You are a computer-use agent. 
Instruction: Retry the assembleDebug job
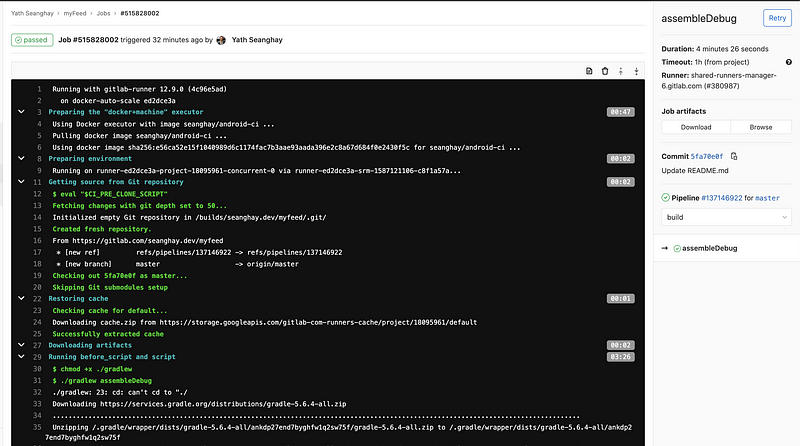pyautogui.click(x=777, y=18)
